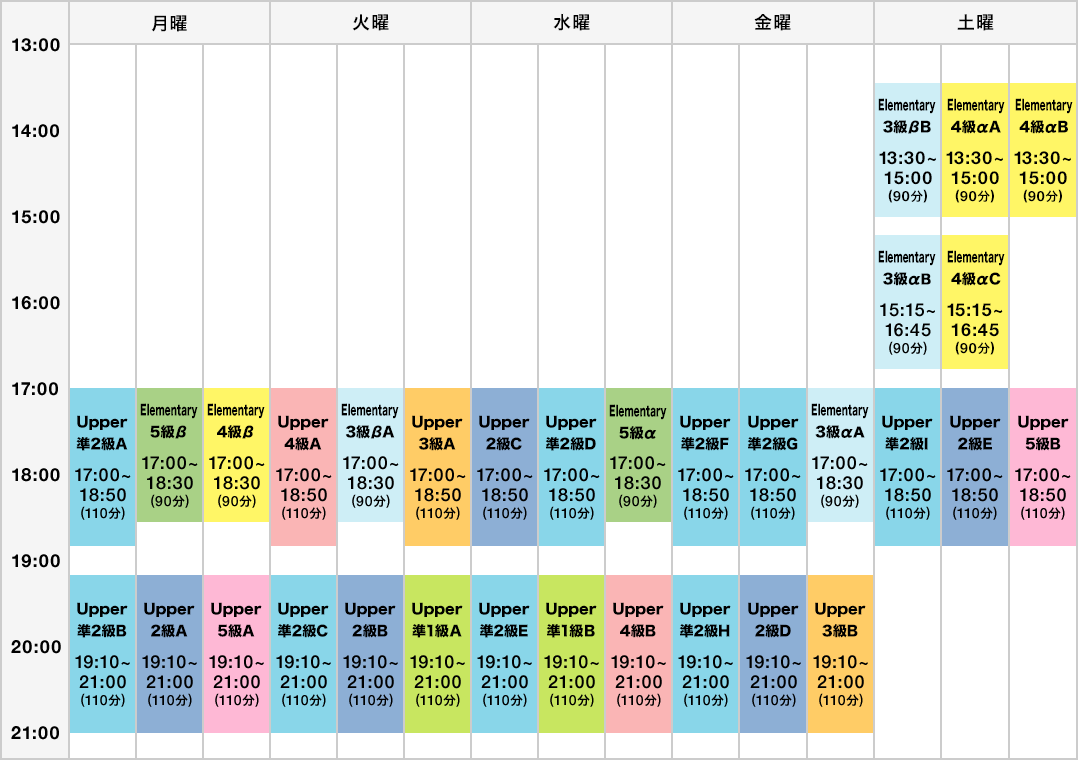Select the Upper 準2級I class
1078x760 pixels.
[907, 467]
